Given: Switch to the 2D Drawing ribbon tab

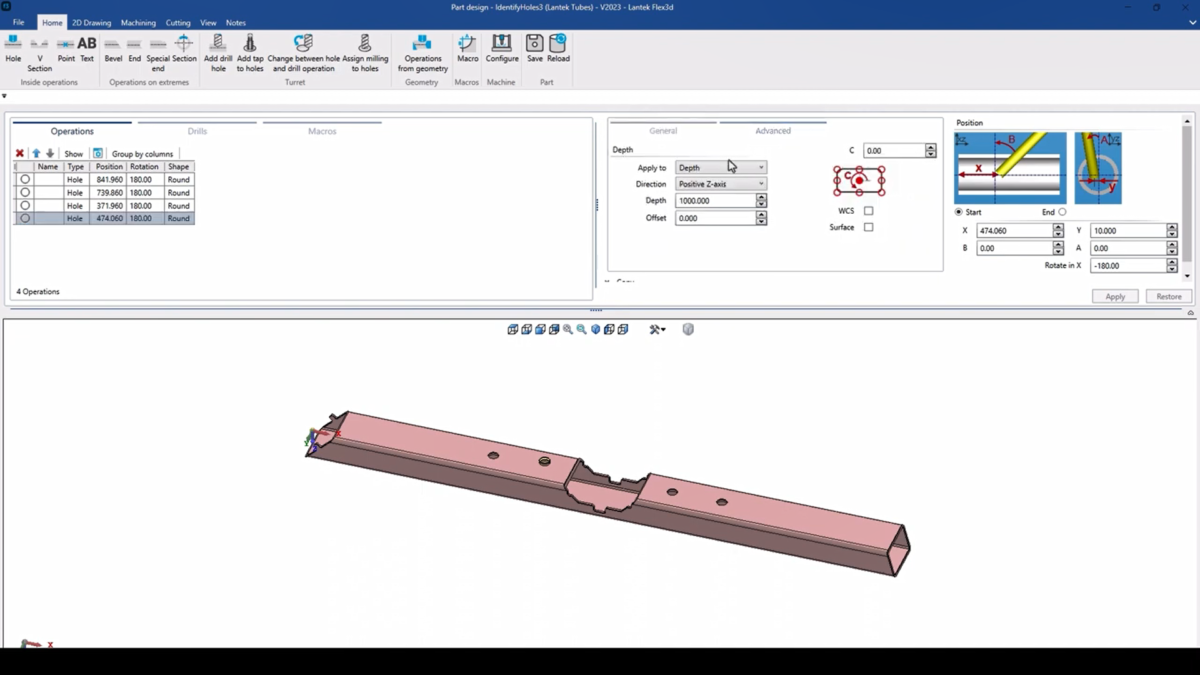Looking at the screenshot, I should pyautogui.click(x=91, y=22).
